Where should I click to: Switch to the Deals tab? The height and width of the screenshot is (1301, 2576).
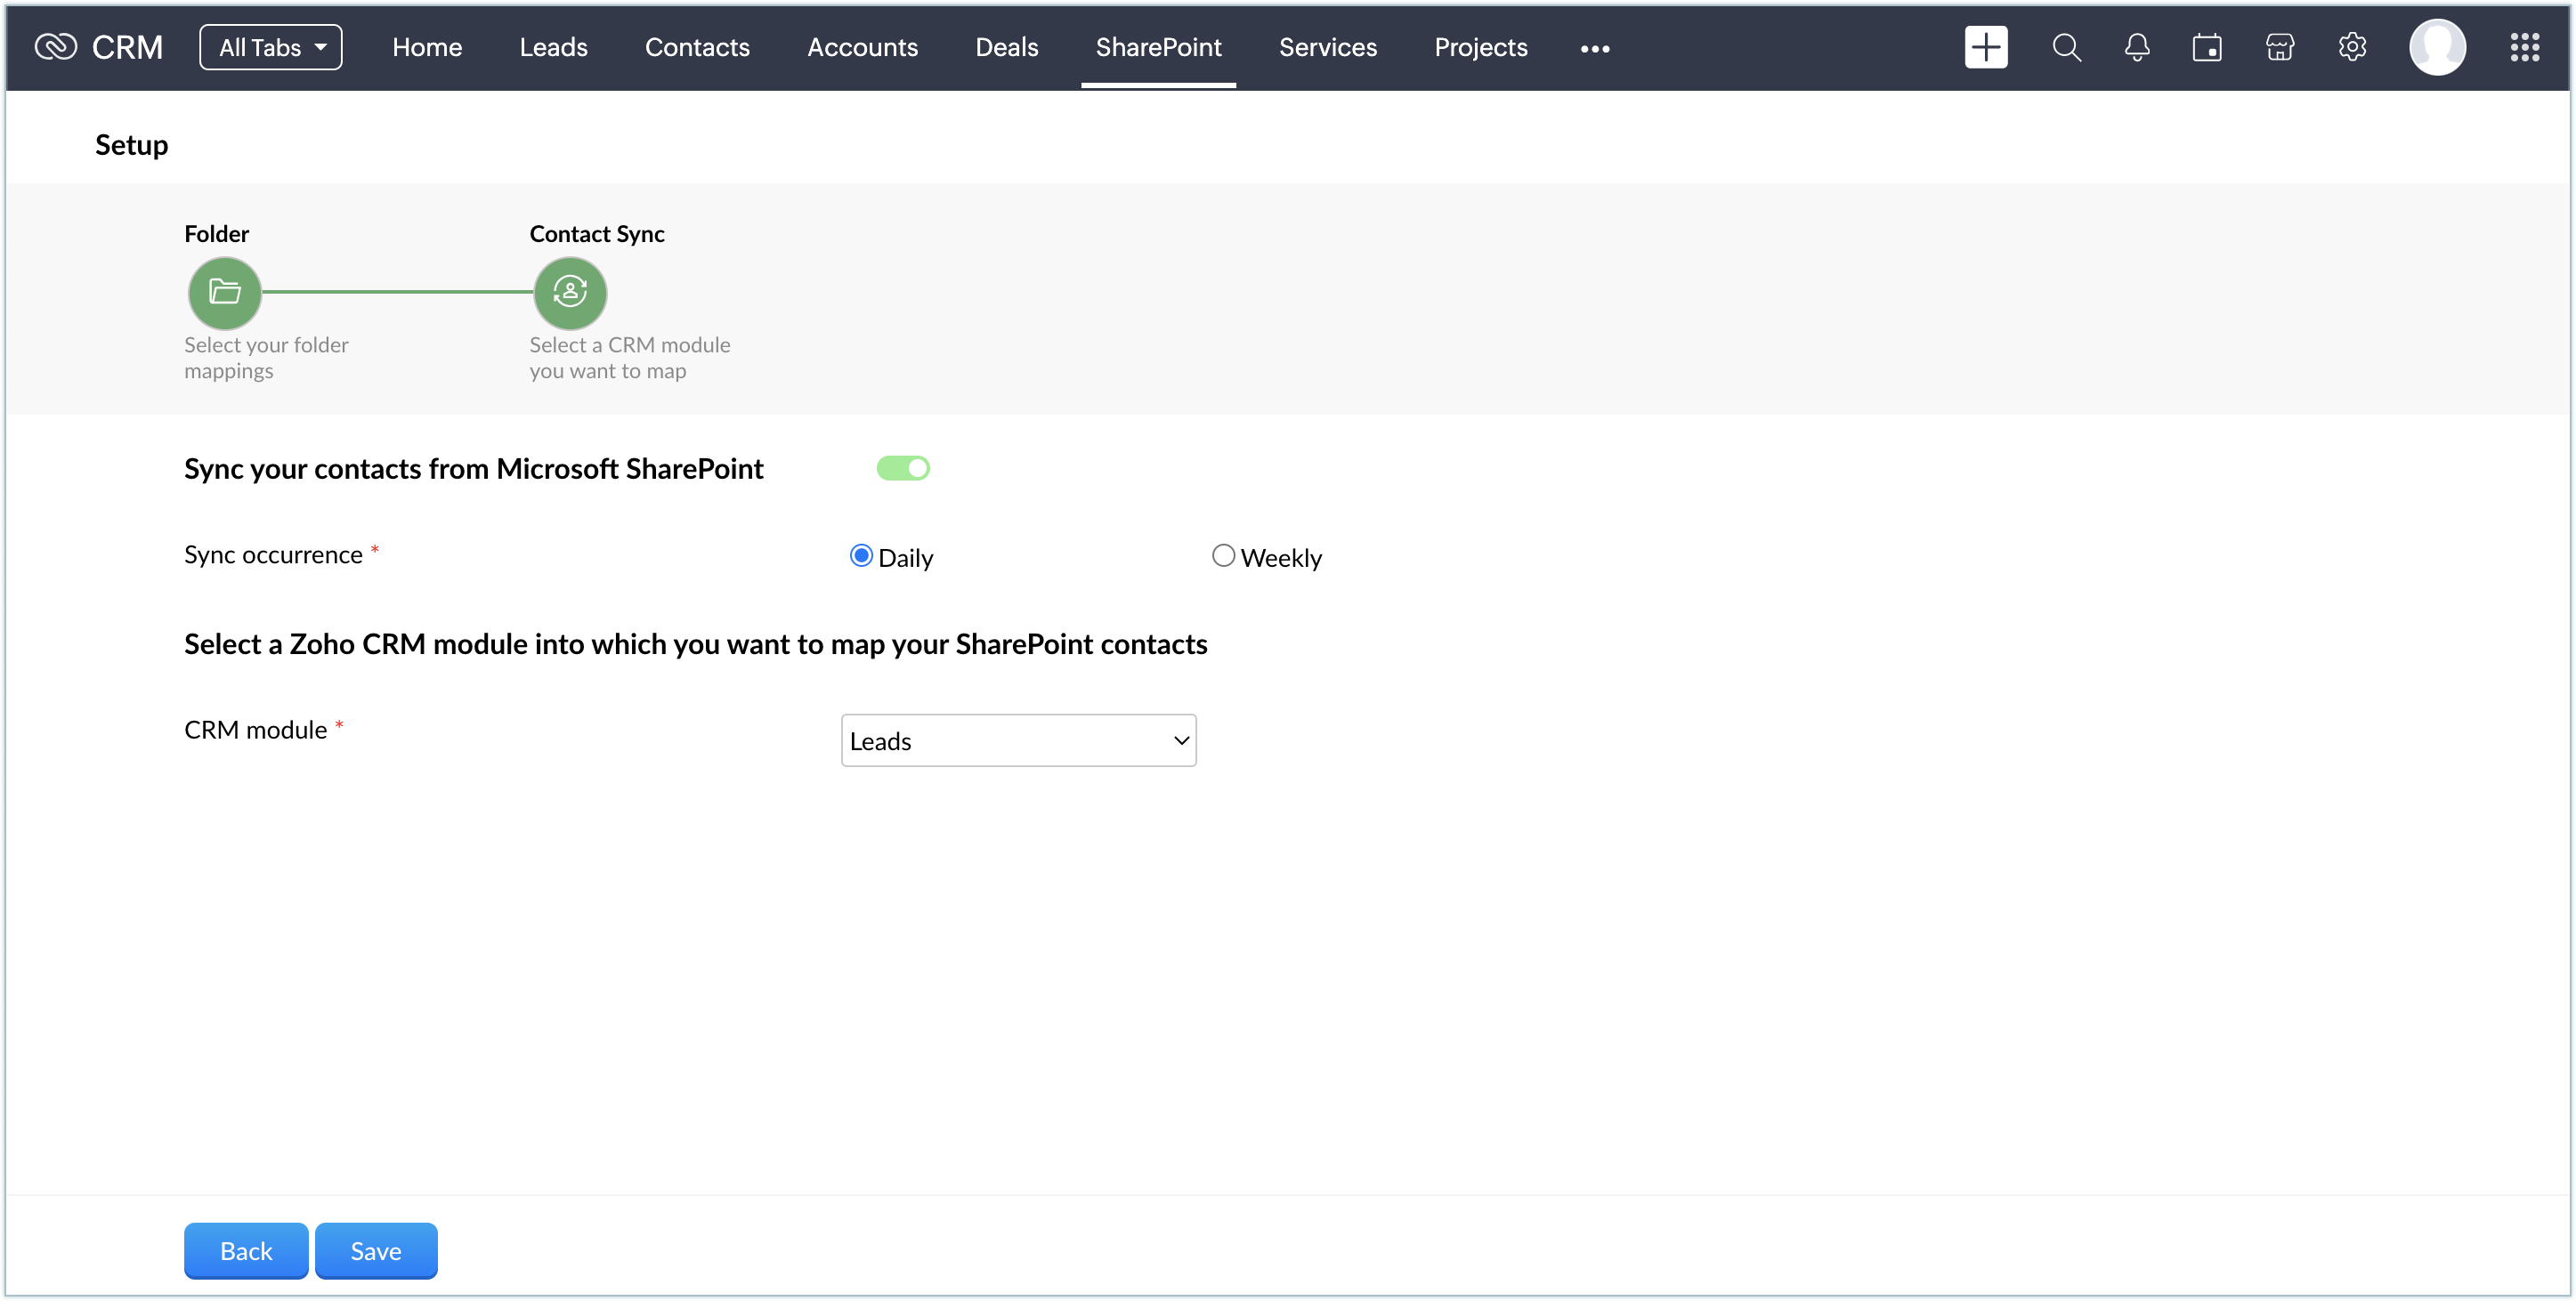point(1006,47)
